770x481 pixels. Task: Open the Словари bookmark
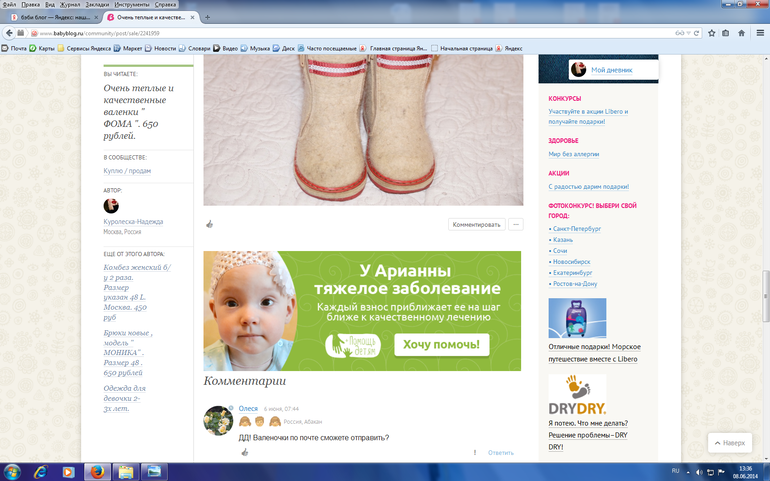tap(194, 48)
